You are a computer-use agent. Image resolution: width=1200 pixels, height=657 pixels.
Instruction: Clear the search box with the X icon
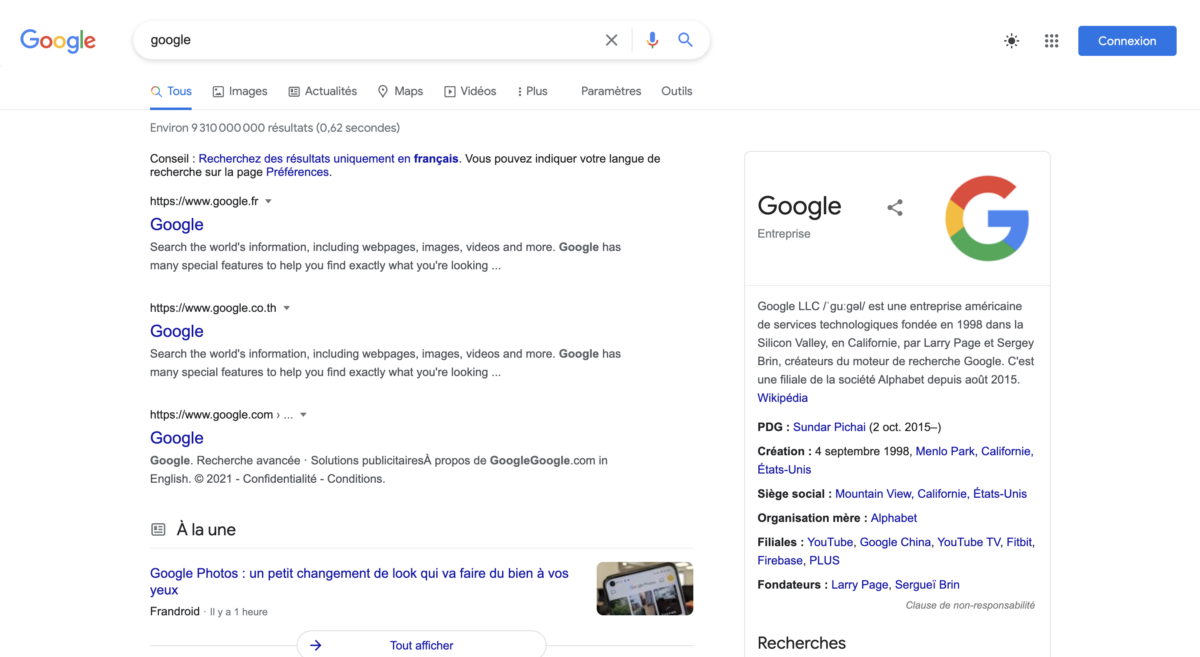(611, 40)
